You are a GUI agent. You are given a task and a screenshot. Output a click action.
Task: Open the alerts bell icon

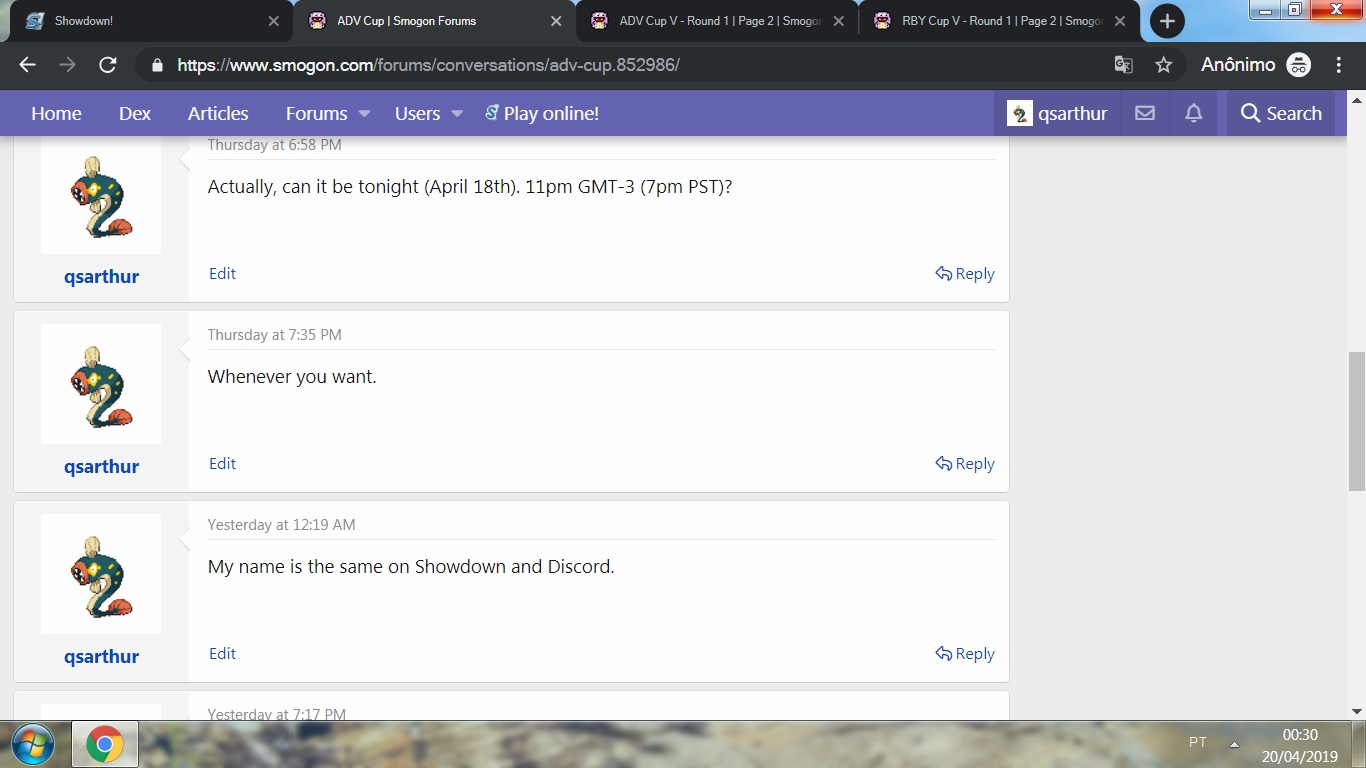1193,113
